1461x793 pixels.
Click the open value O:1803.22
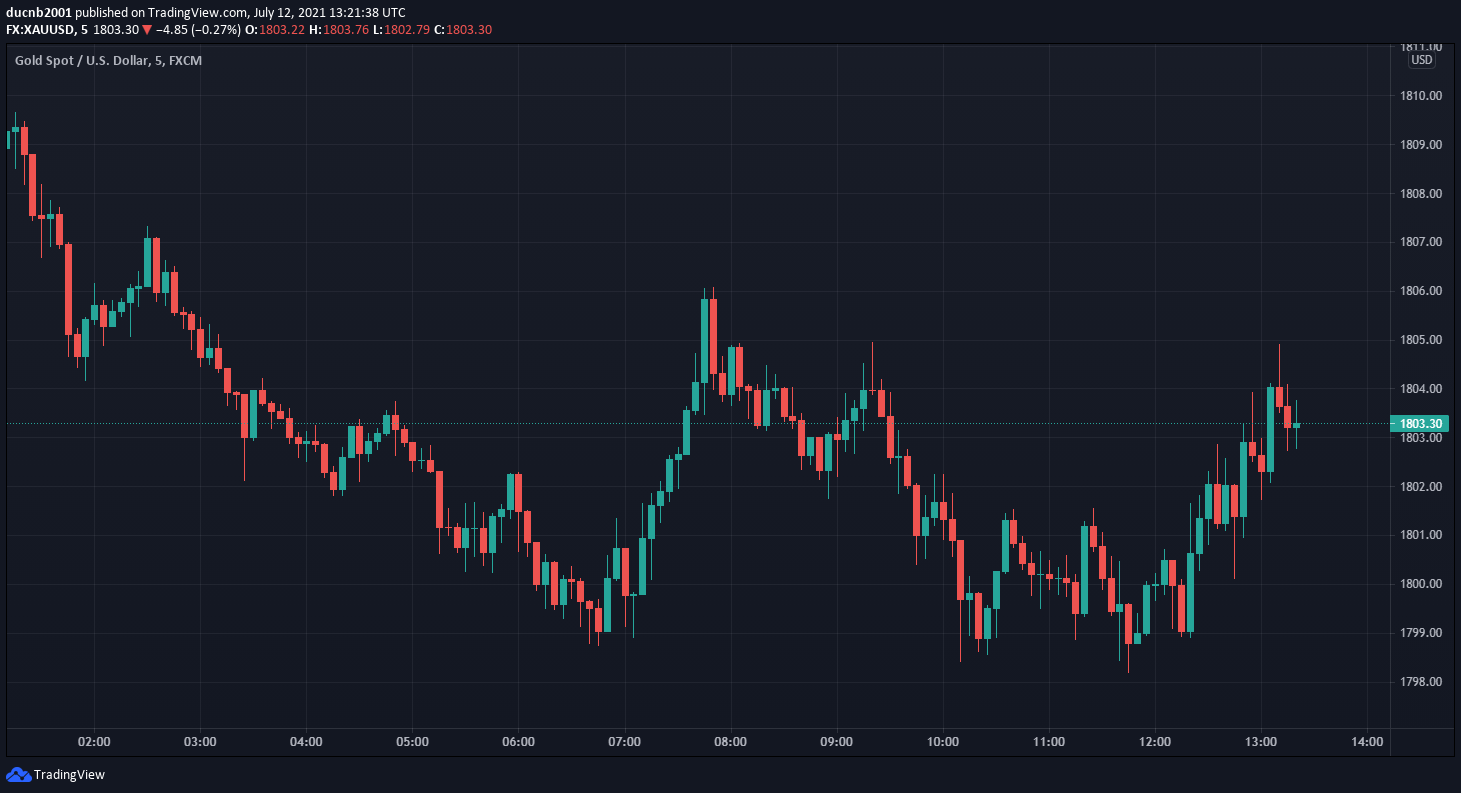[275, 30]
